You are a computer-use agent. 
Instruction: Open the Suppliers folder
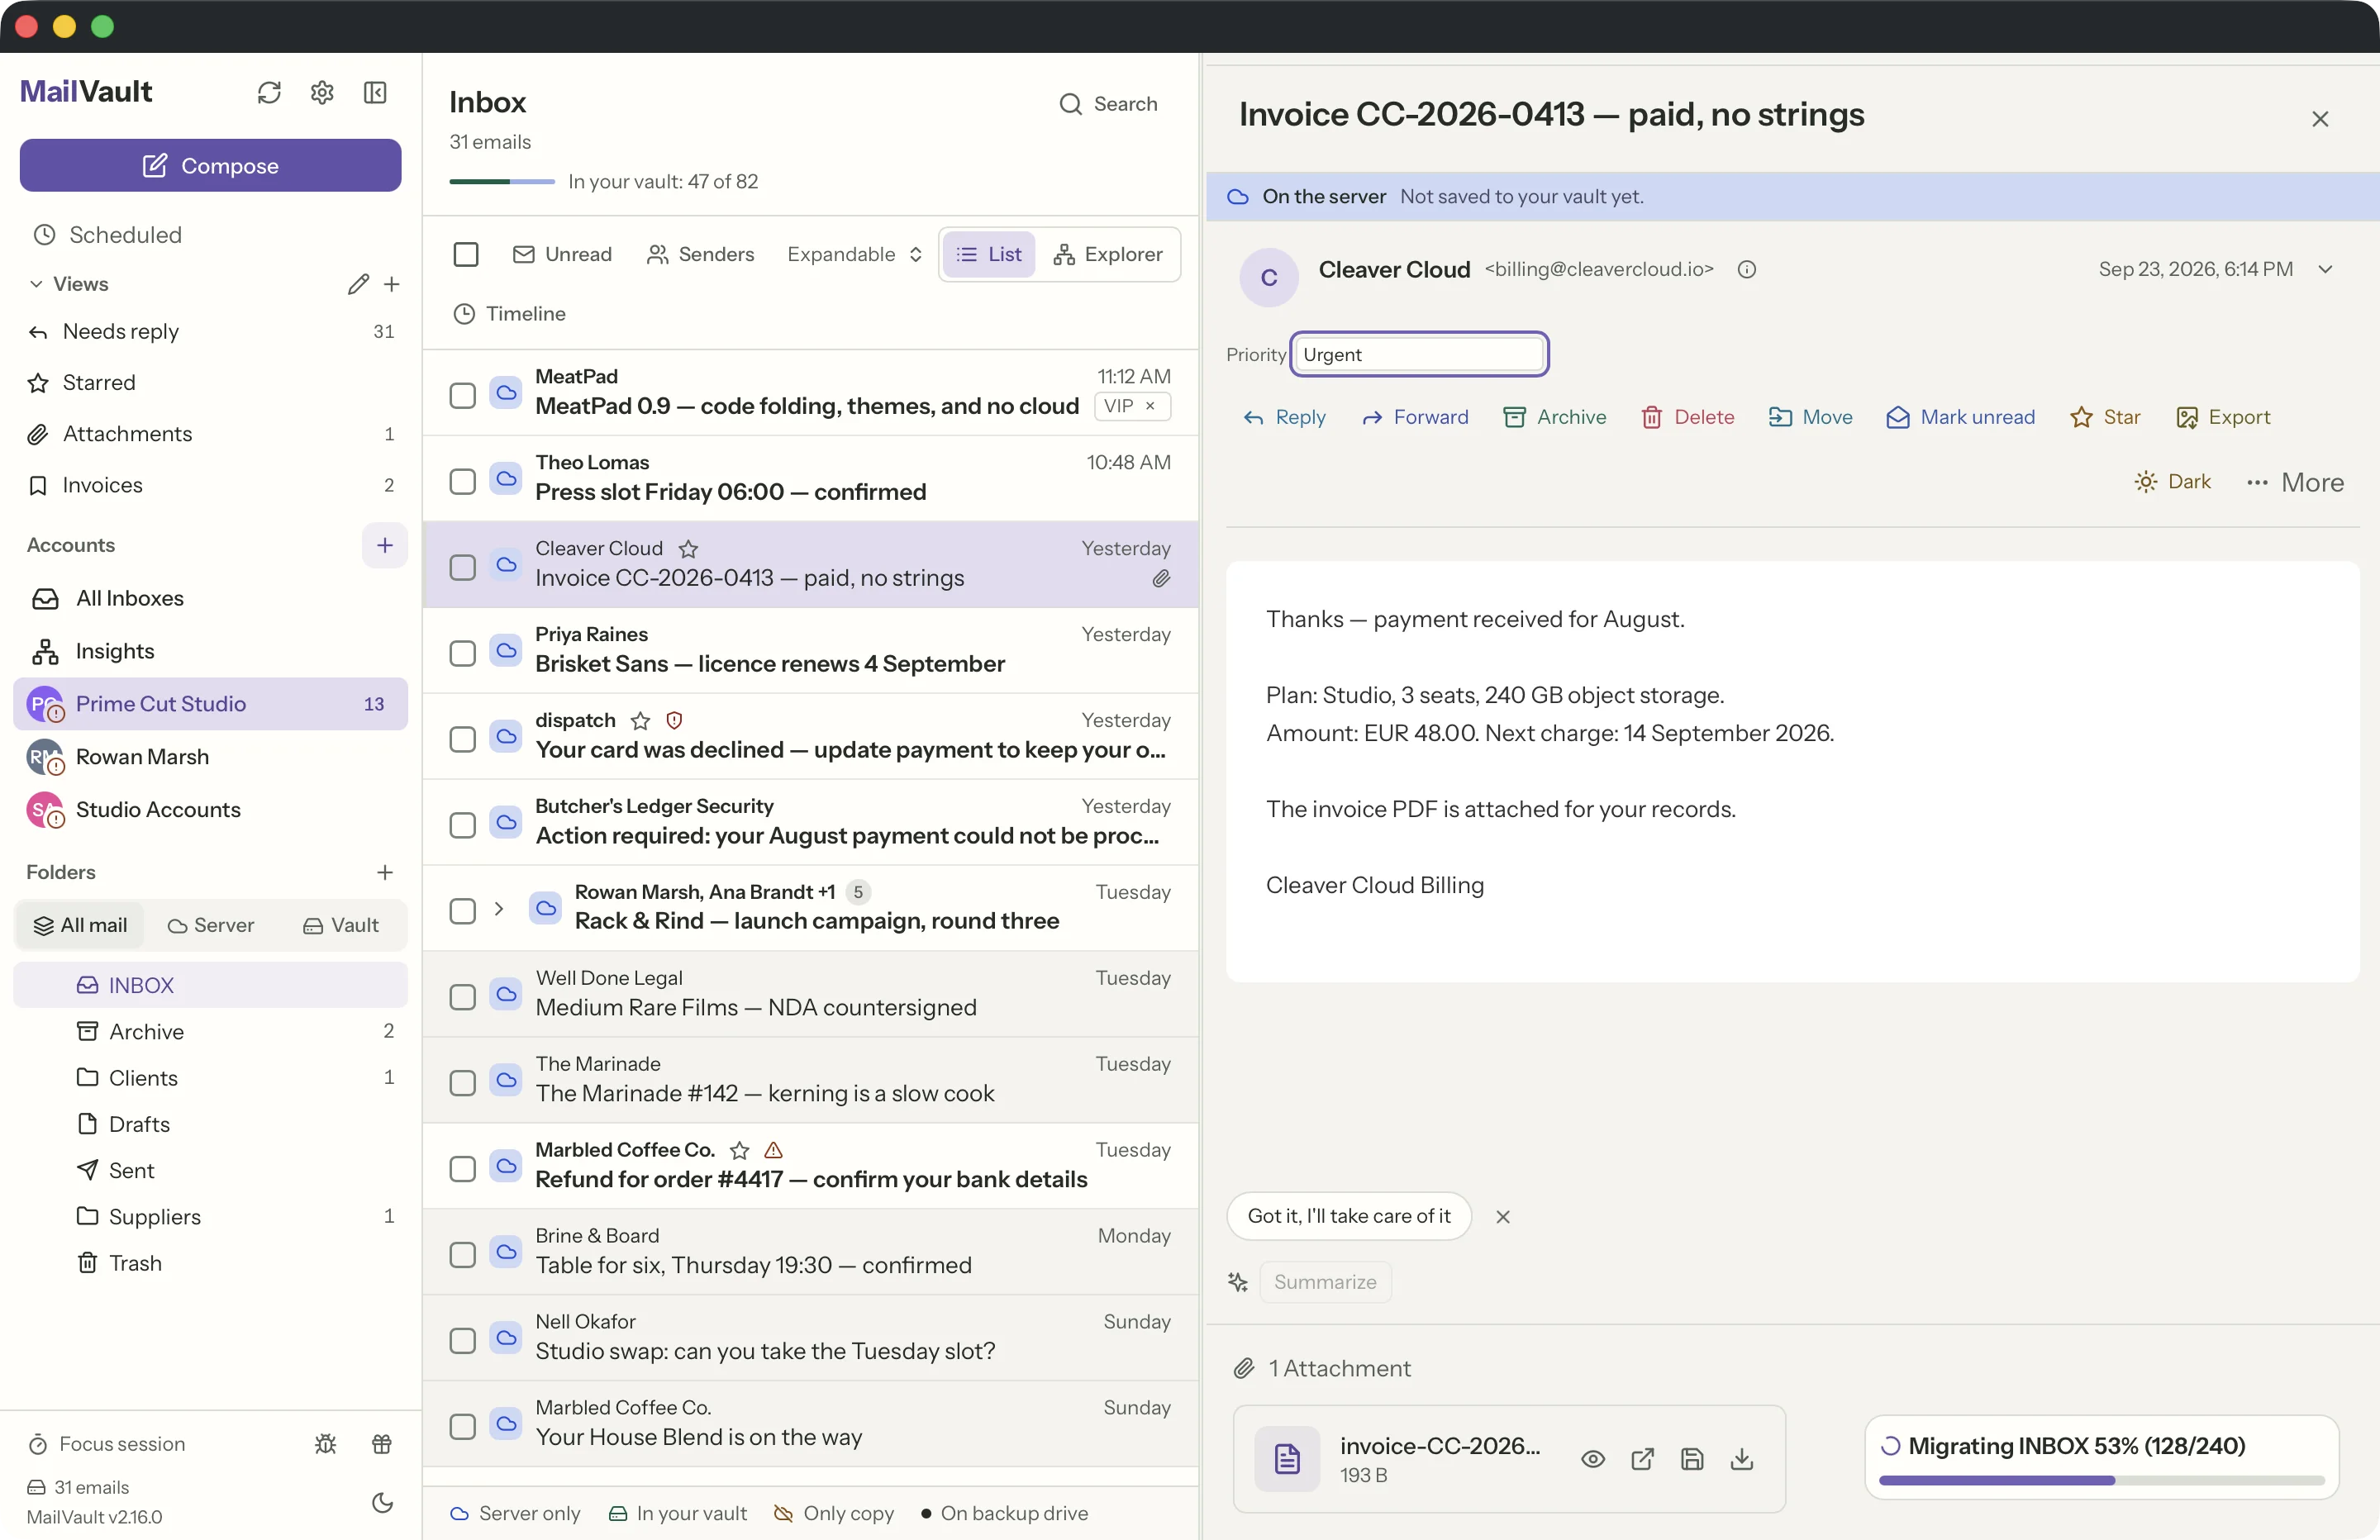point(211,1216)
